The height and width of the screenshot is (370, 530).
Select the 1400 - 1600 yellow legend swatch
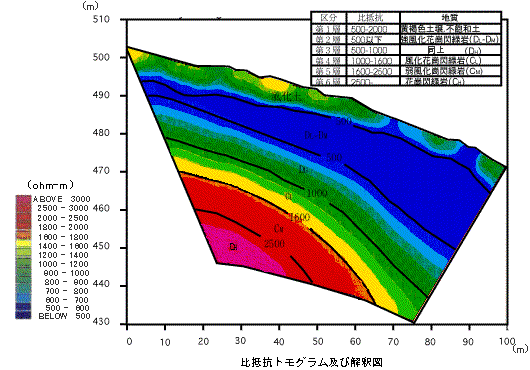pyautogui.click(x=23, y=244)
